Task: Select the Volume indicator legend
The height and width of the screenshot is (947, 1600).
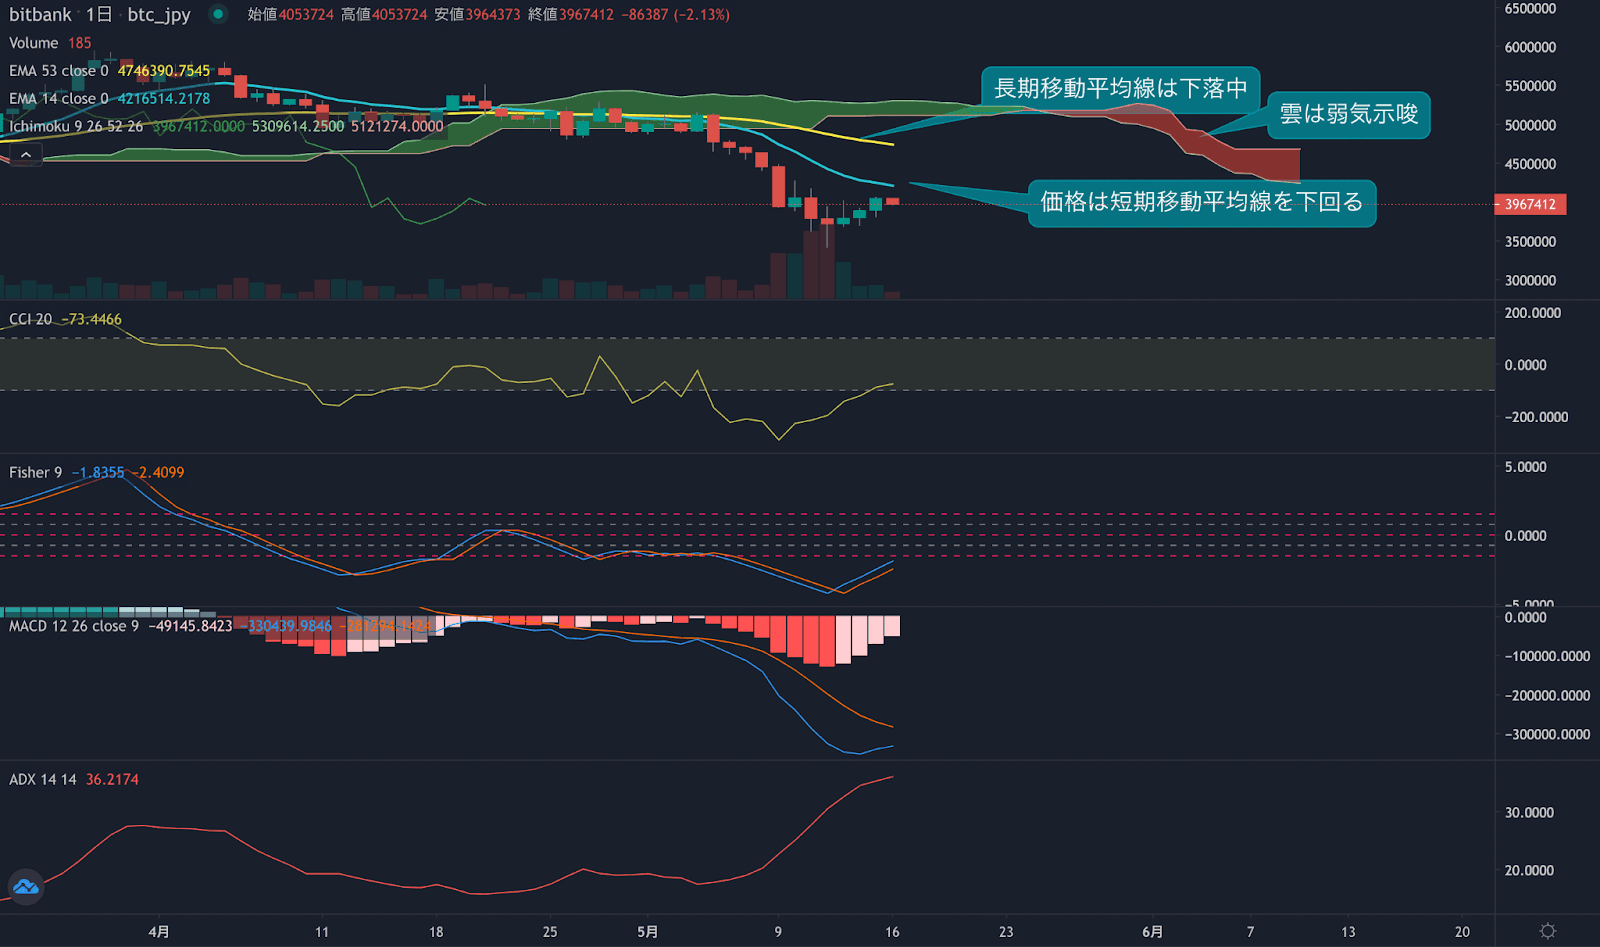Action: coord(34,43)
